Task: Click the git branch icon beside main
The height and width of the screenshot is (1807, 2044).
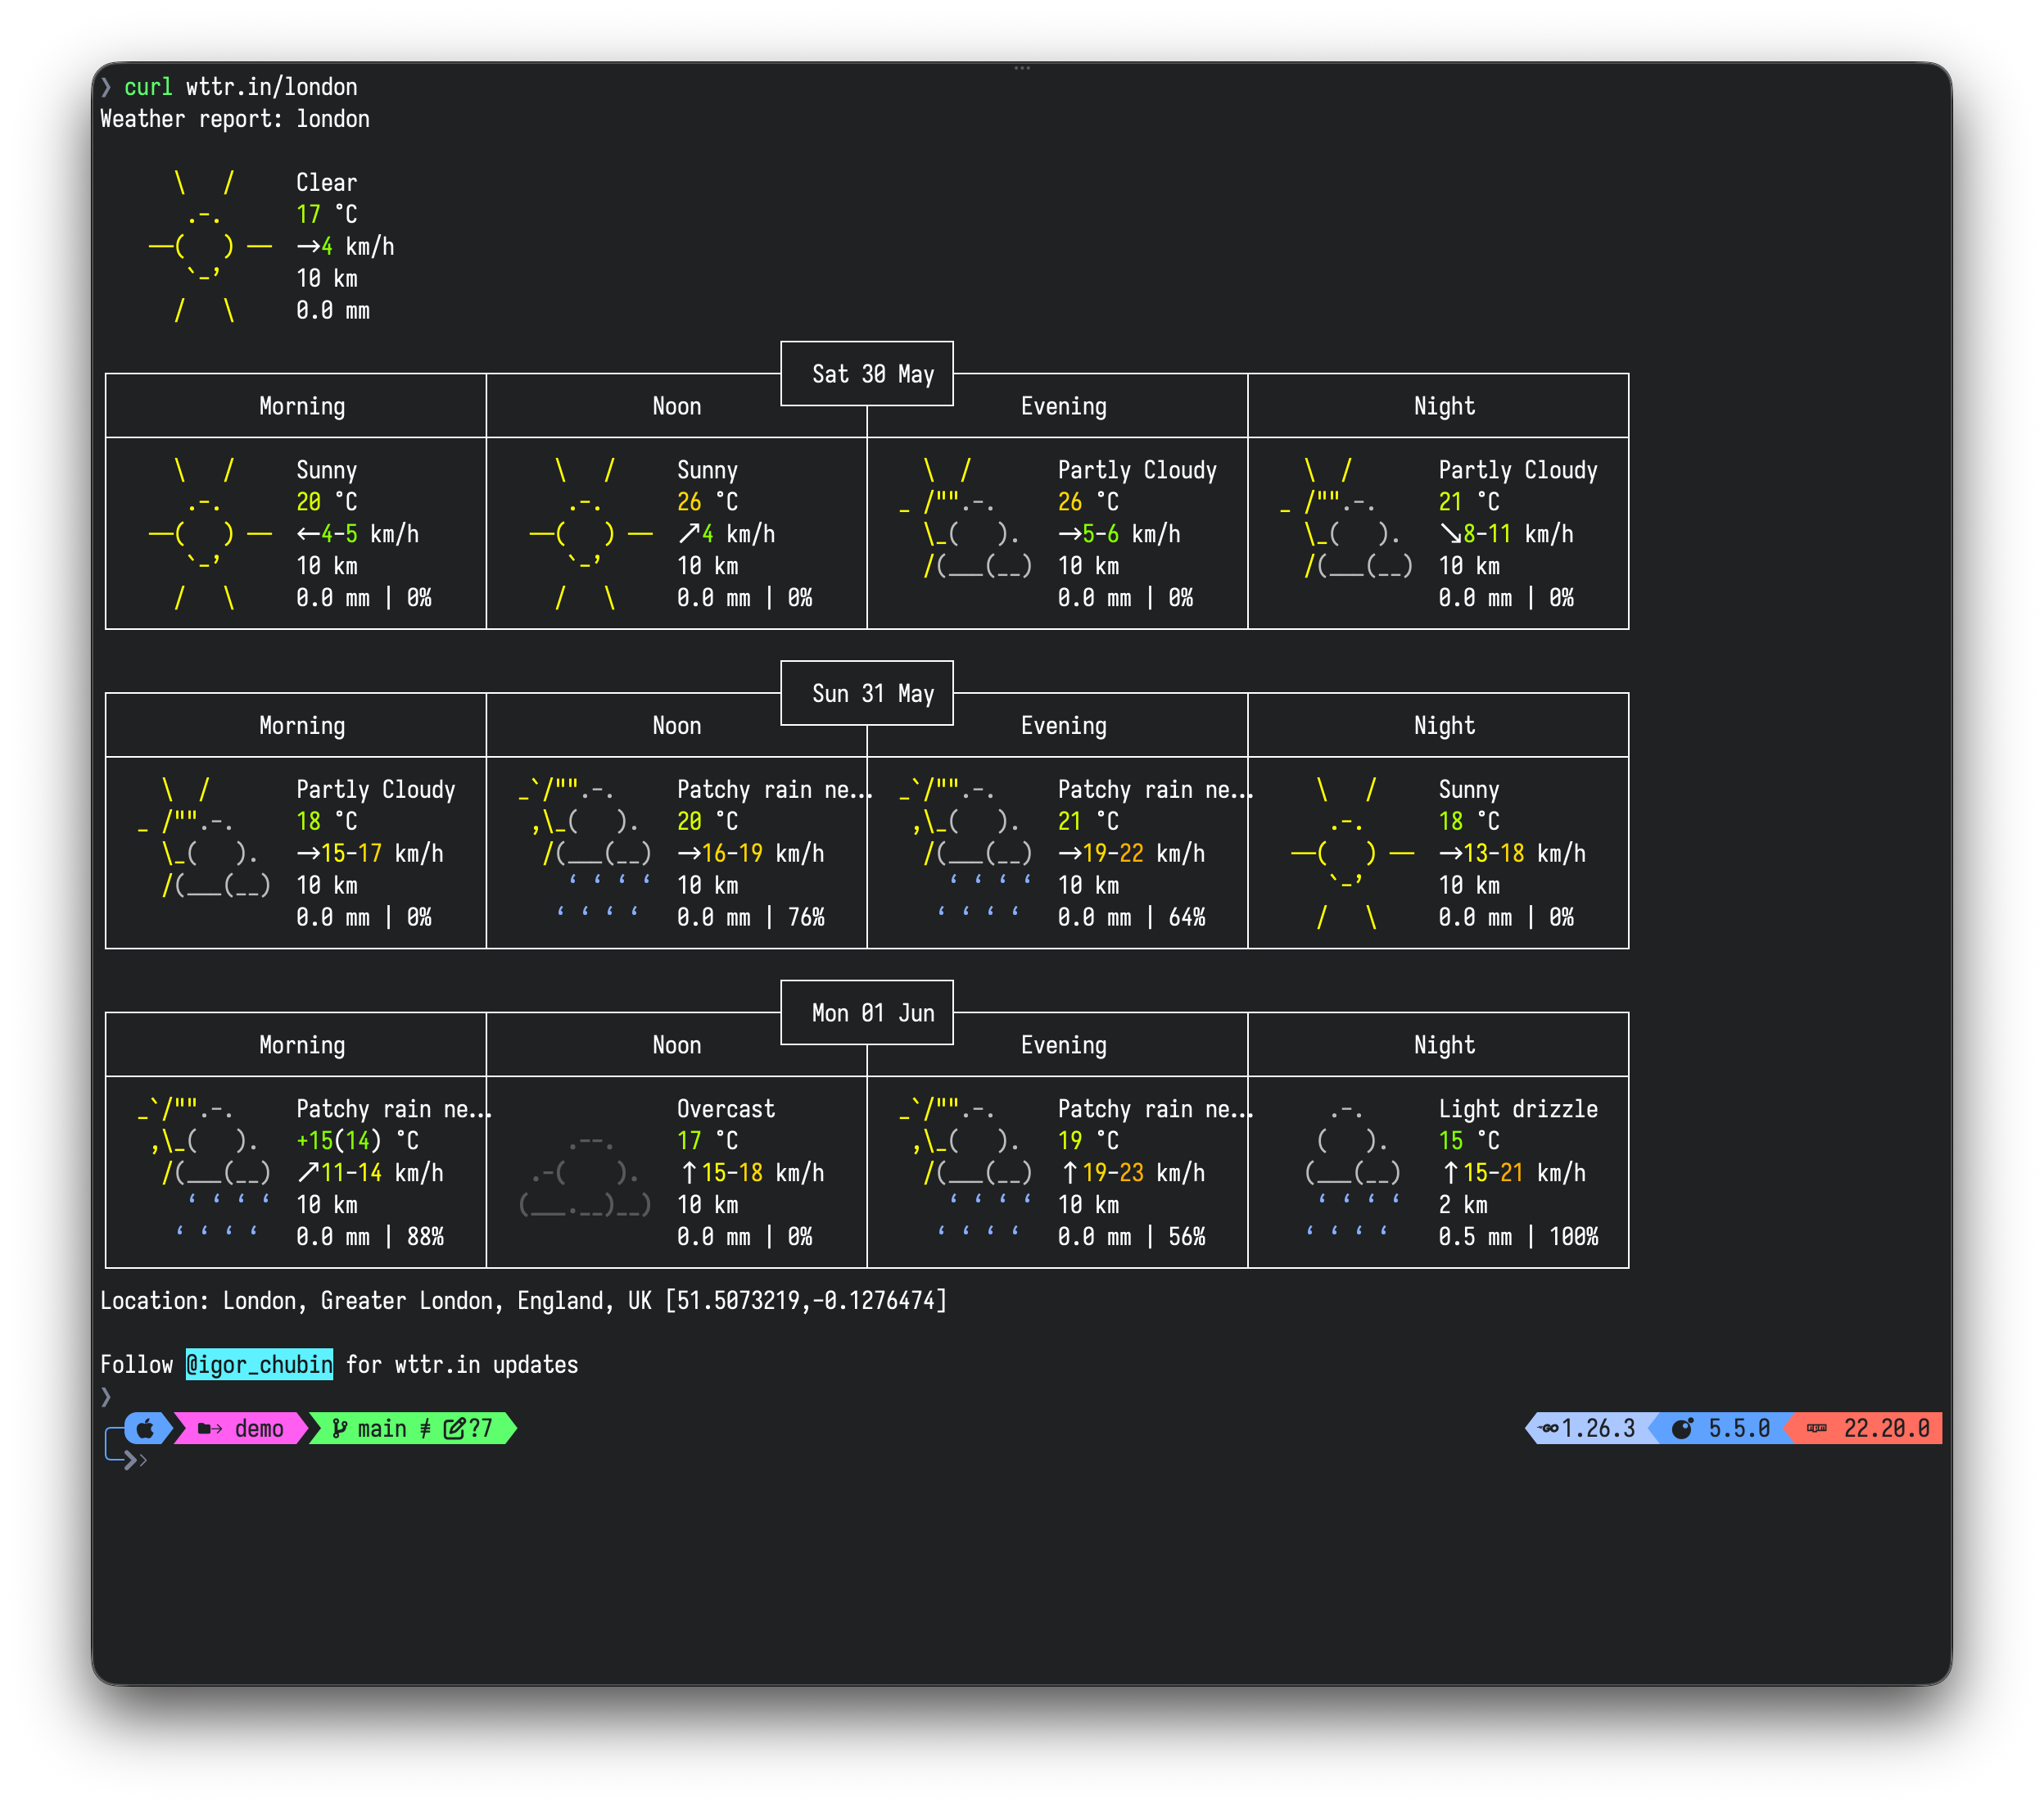Action: tap(340, 1429)
